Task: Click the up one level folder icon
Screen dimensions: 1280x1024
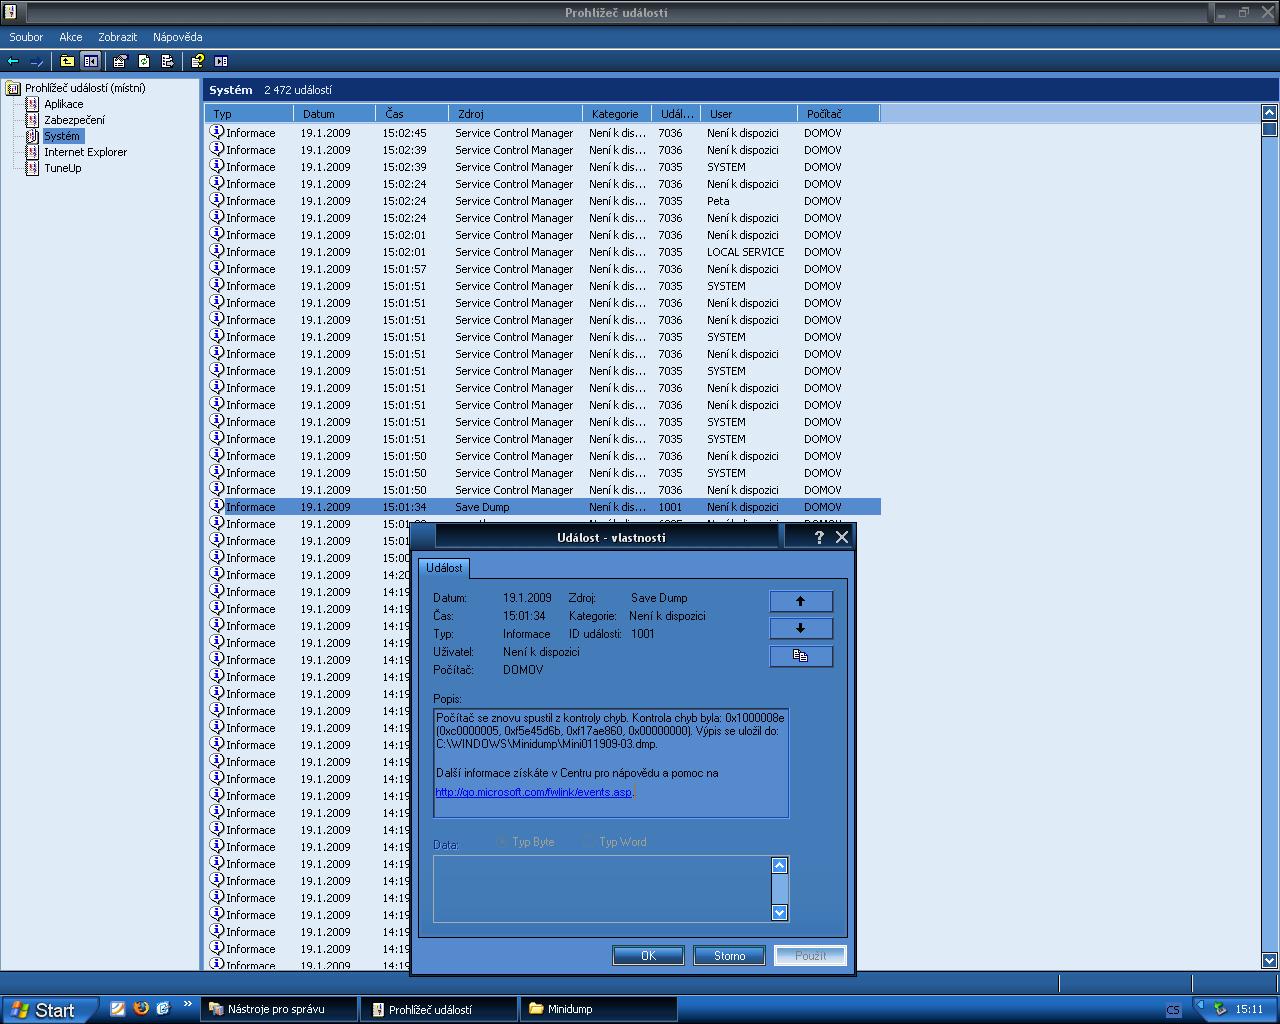Action: coord(67,61)
